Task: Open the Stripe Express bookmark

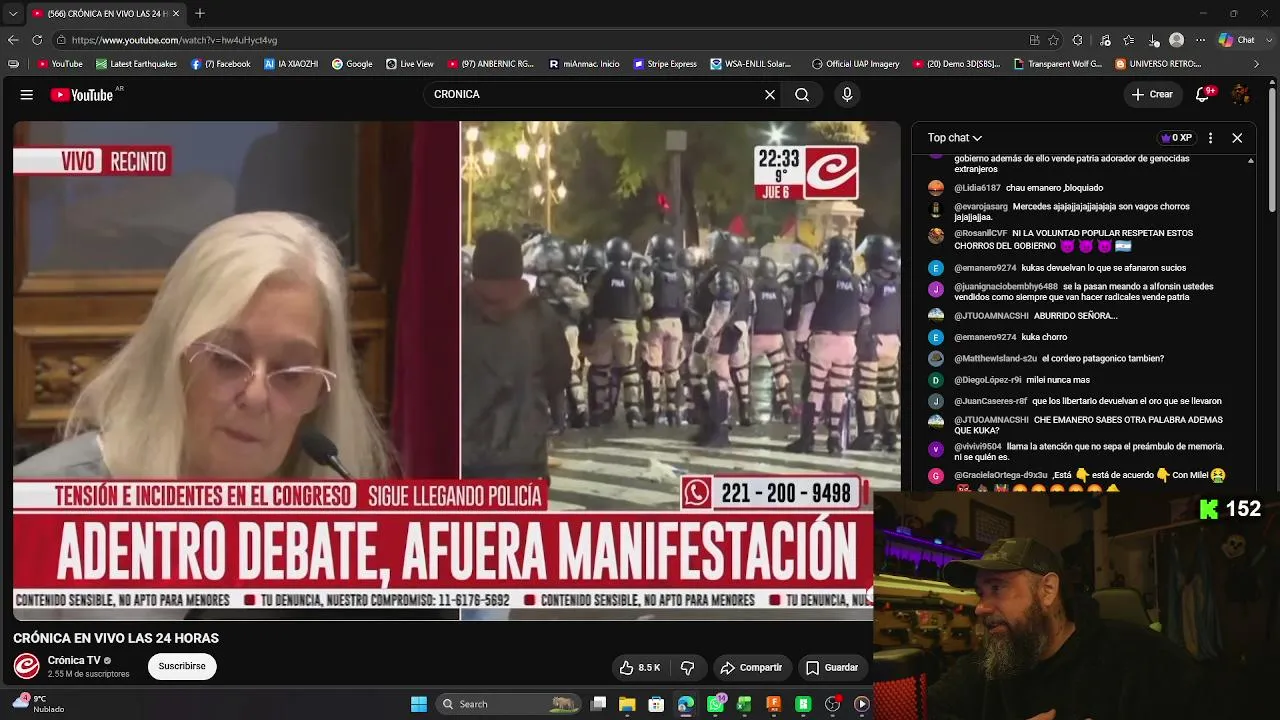Action: pos(665,64)
